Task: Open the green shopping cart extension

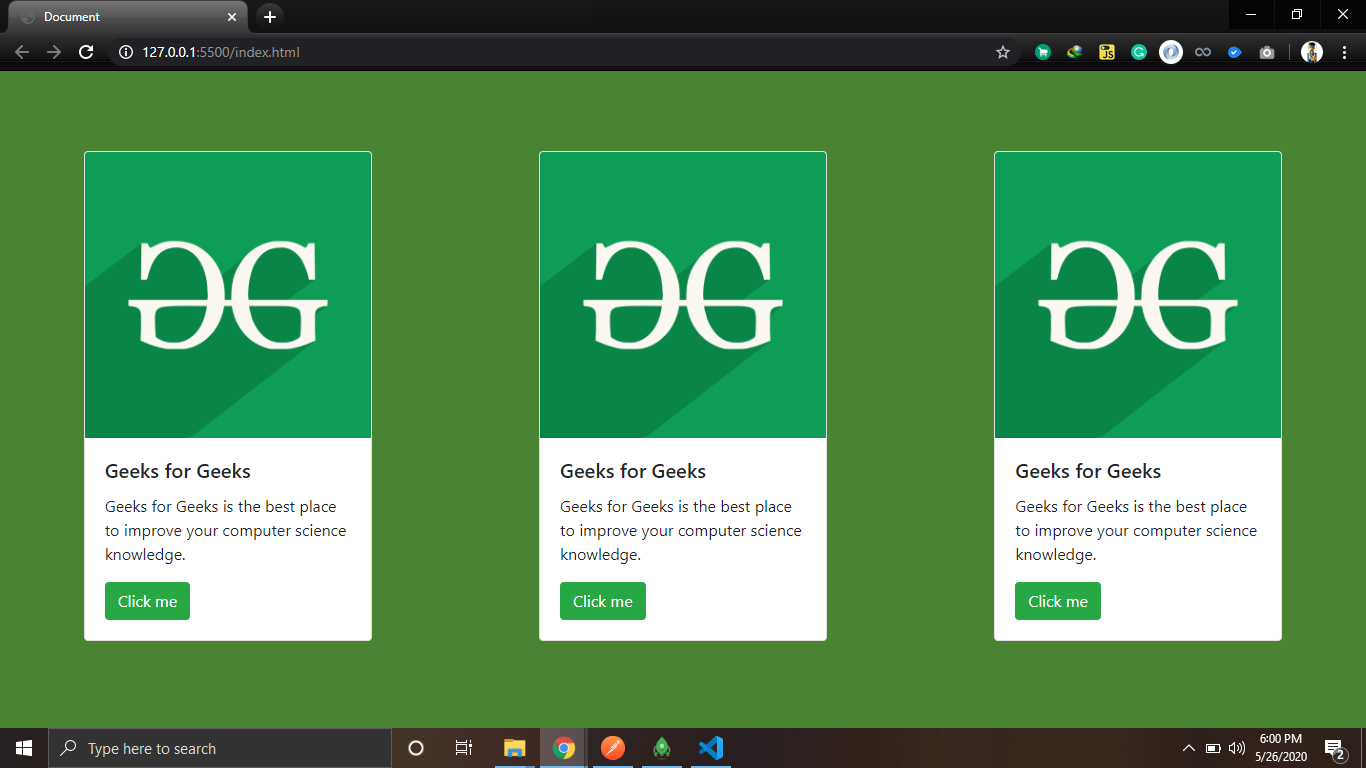Action: click(x=1043, y=52)
